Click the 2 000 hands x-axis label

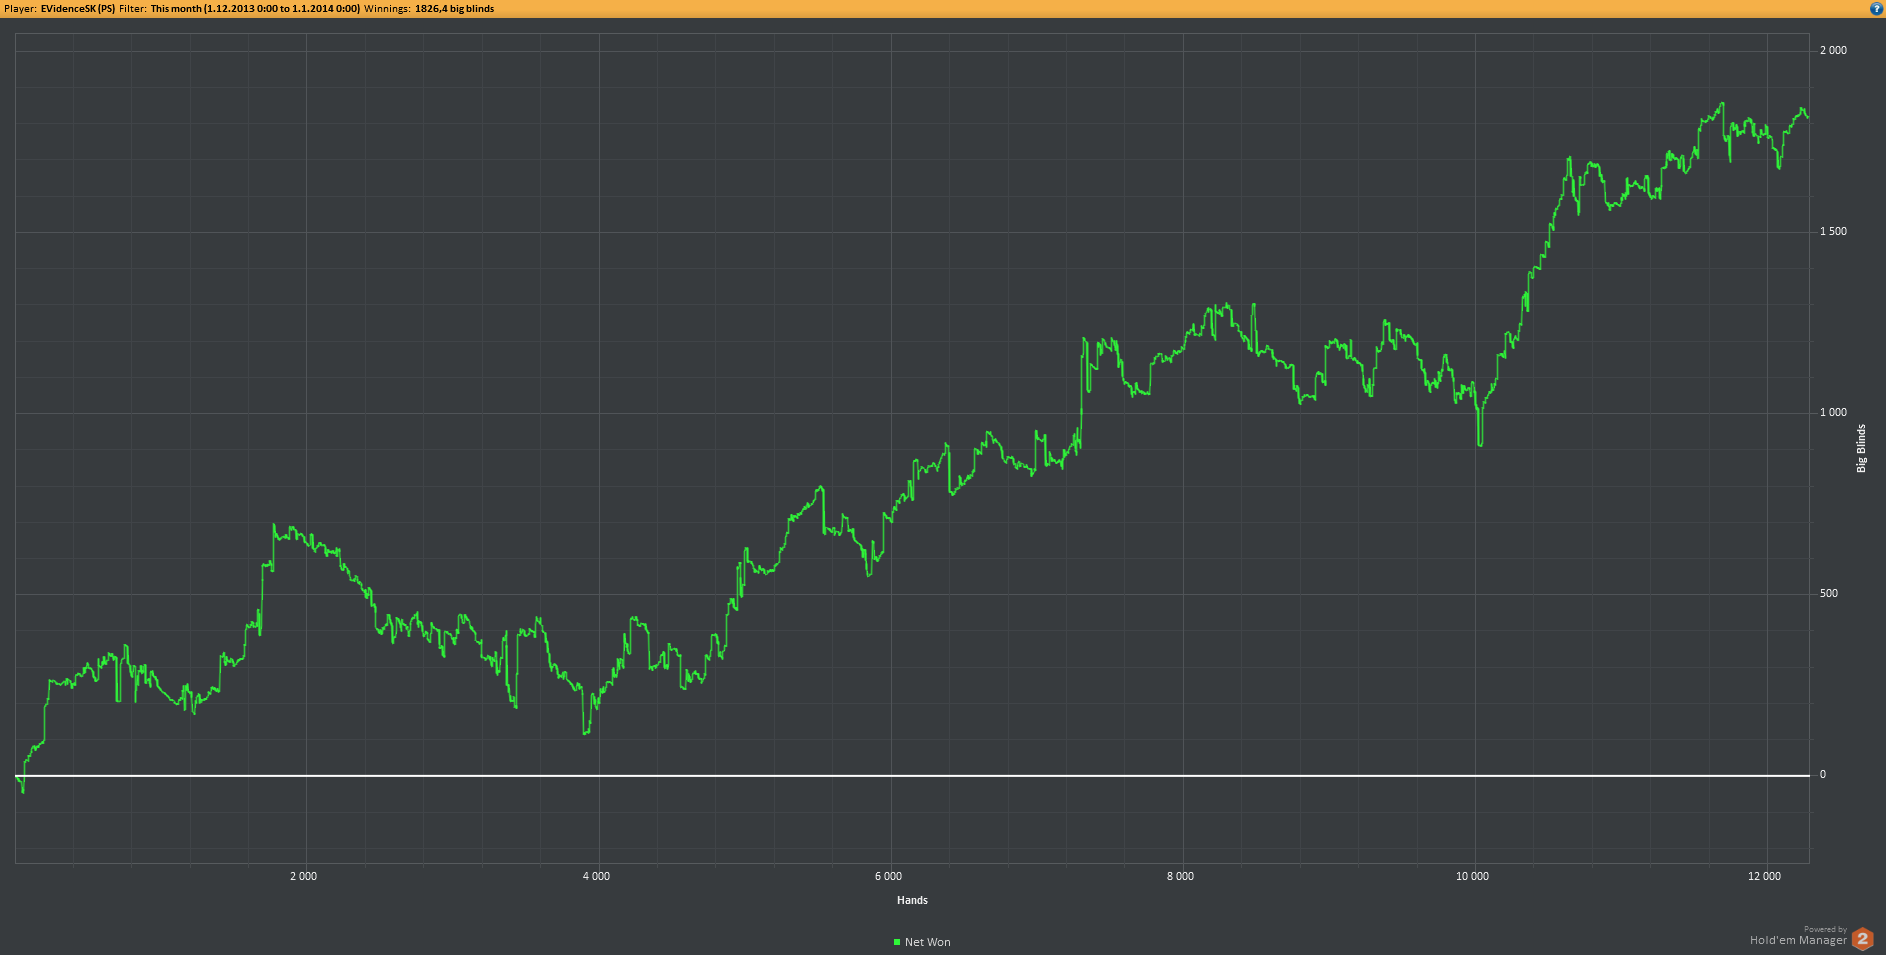tap(303, 876)
